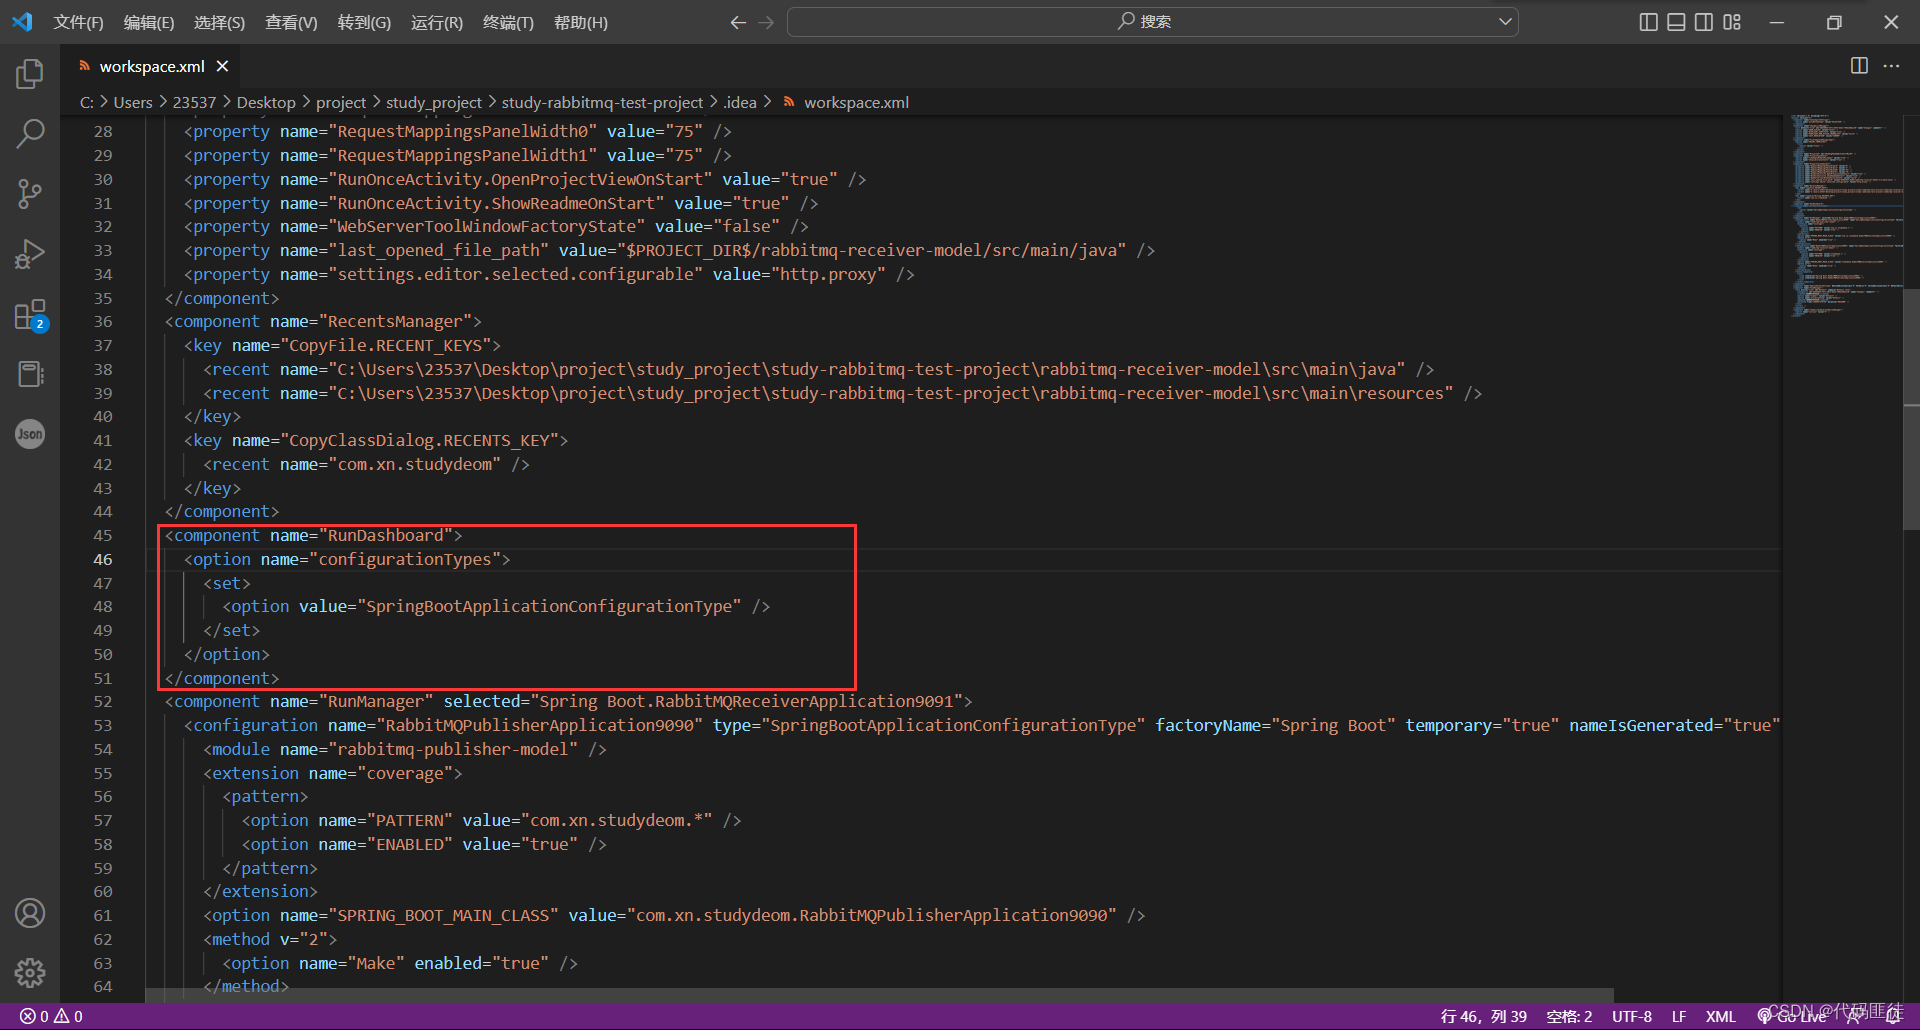Change encoding via UTF-8 status item
This screenshot has width=1920, height=1030.
tap(1632, 1016)
